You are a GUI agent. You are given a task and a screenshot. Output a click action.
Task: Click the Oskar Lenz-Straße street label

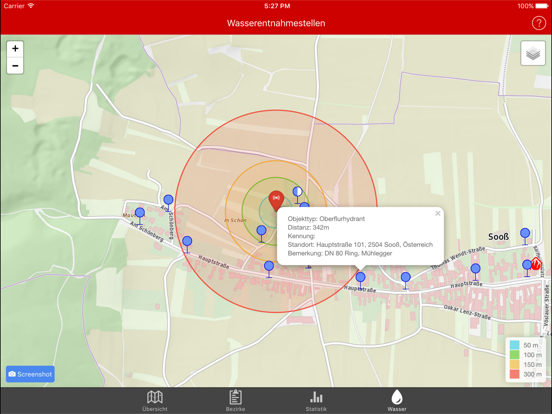coord(467,312)
